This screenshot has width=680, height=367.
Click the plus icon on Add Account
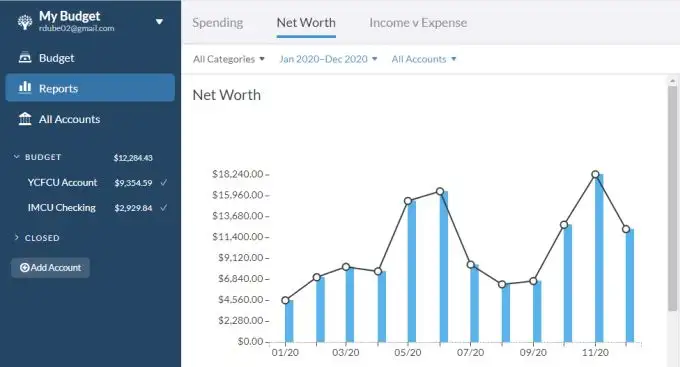[25, 268]
